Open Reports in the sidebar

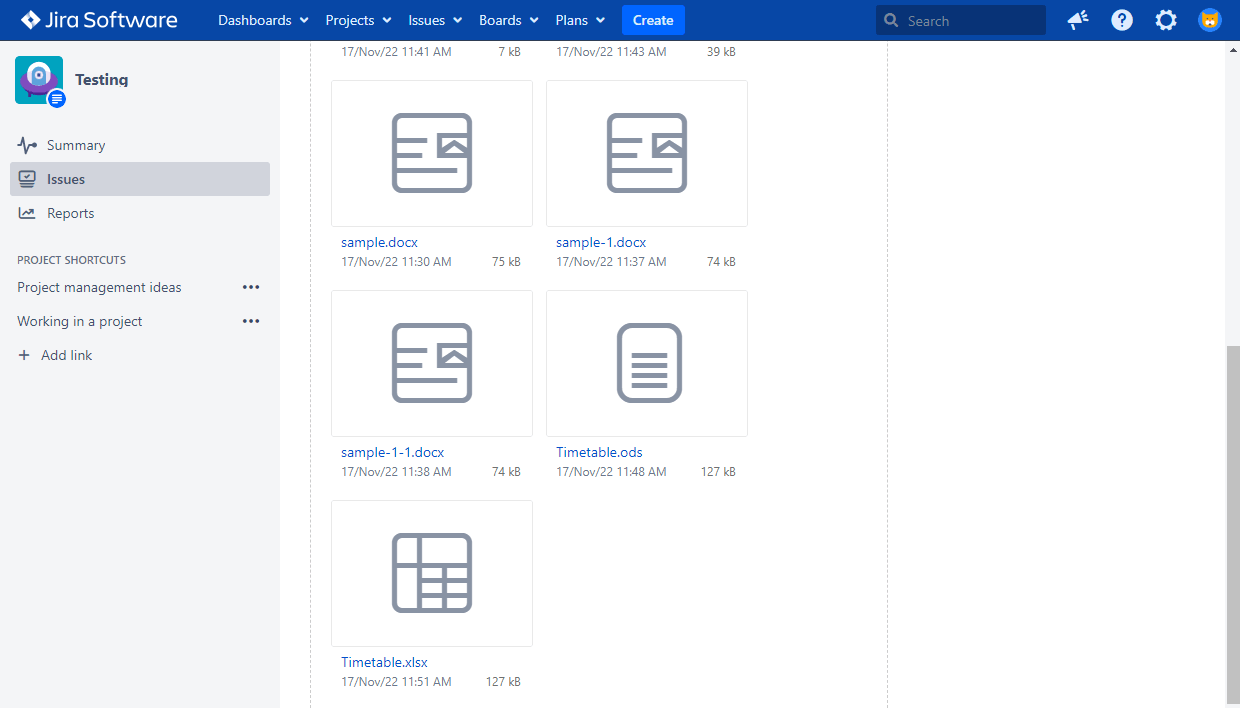pyautogui.click(x=70, y=213)
